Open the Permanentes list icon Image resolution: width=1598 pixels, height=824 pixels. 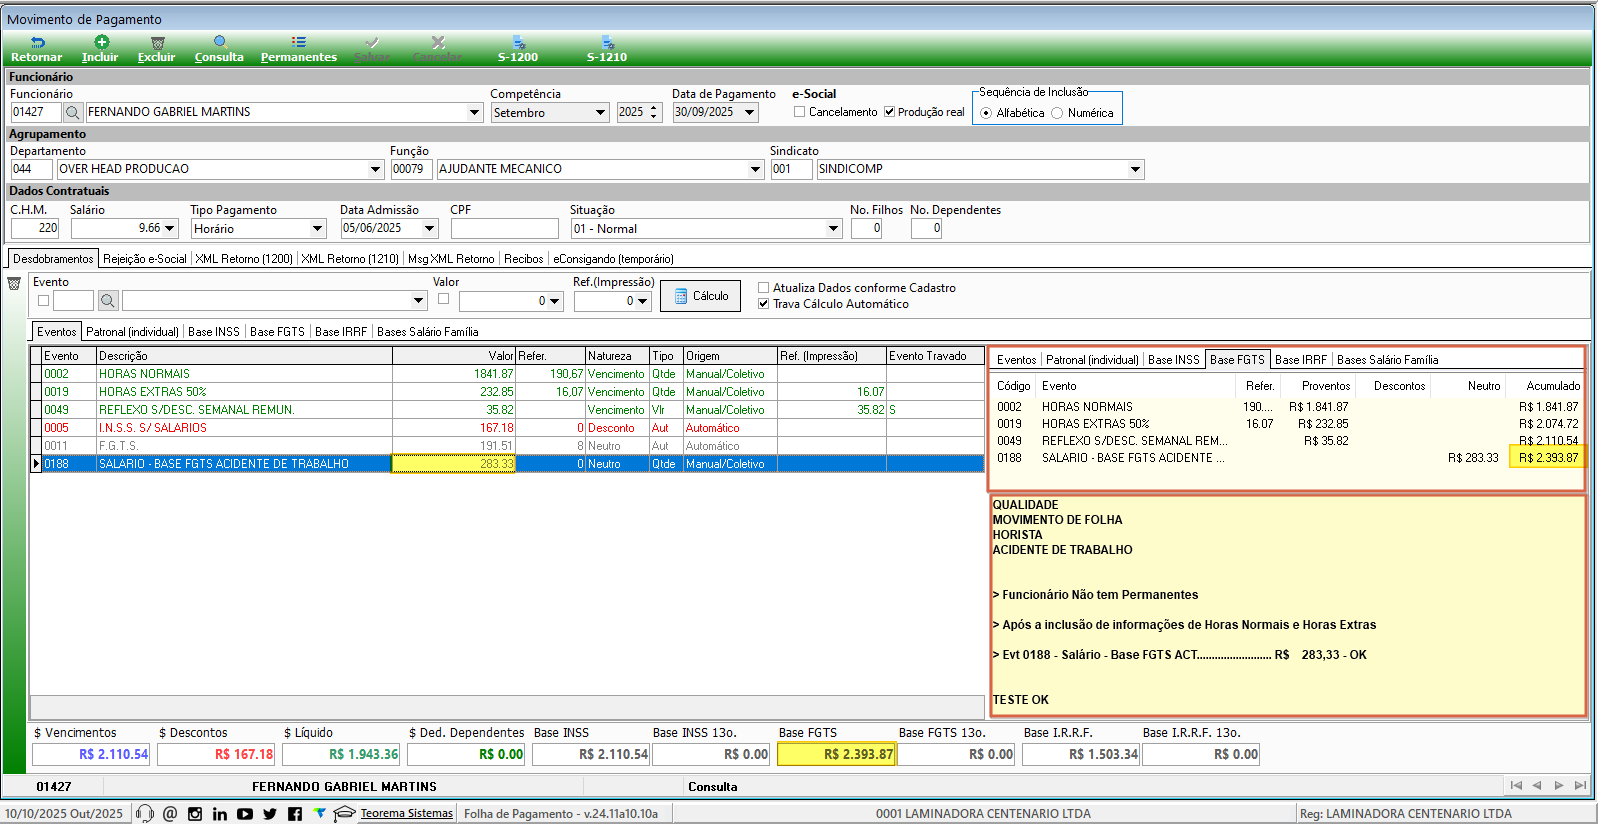[x=298, y=42]
